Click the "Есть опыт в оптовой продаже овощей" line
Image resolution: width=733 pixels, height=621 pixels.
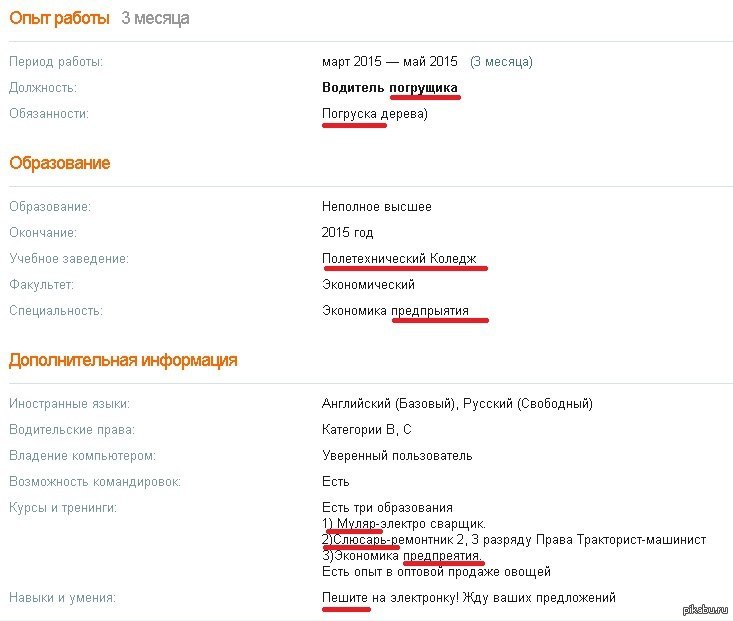(x=436, y=572)
